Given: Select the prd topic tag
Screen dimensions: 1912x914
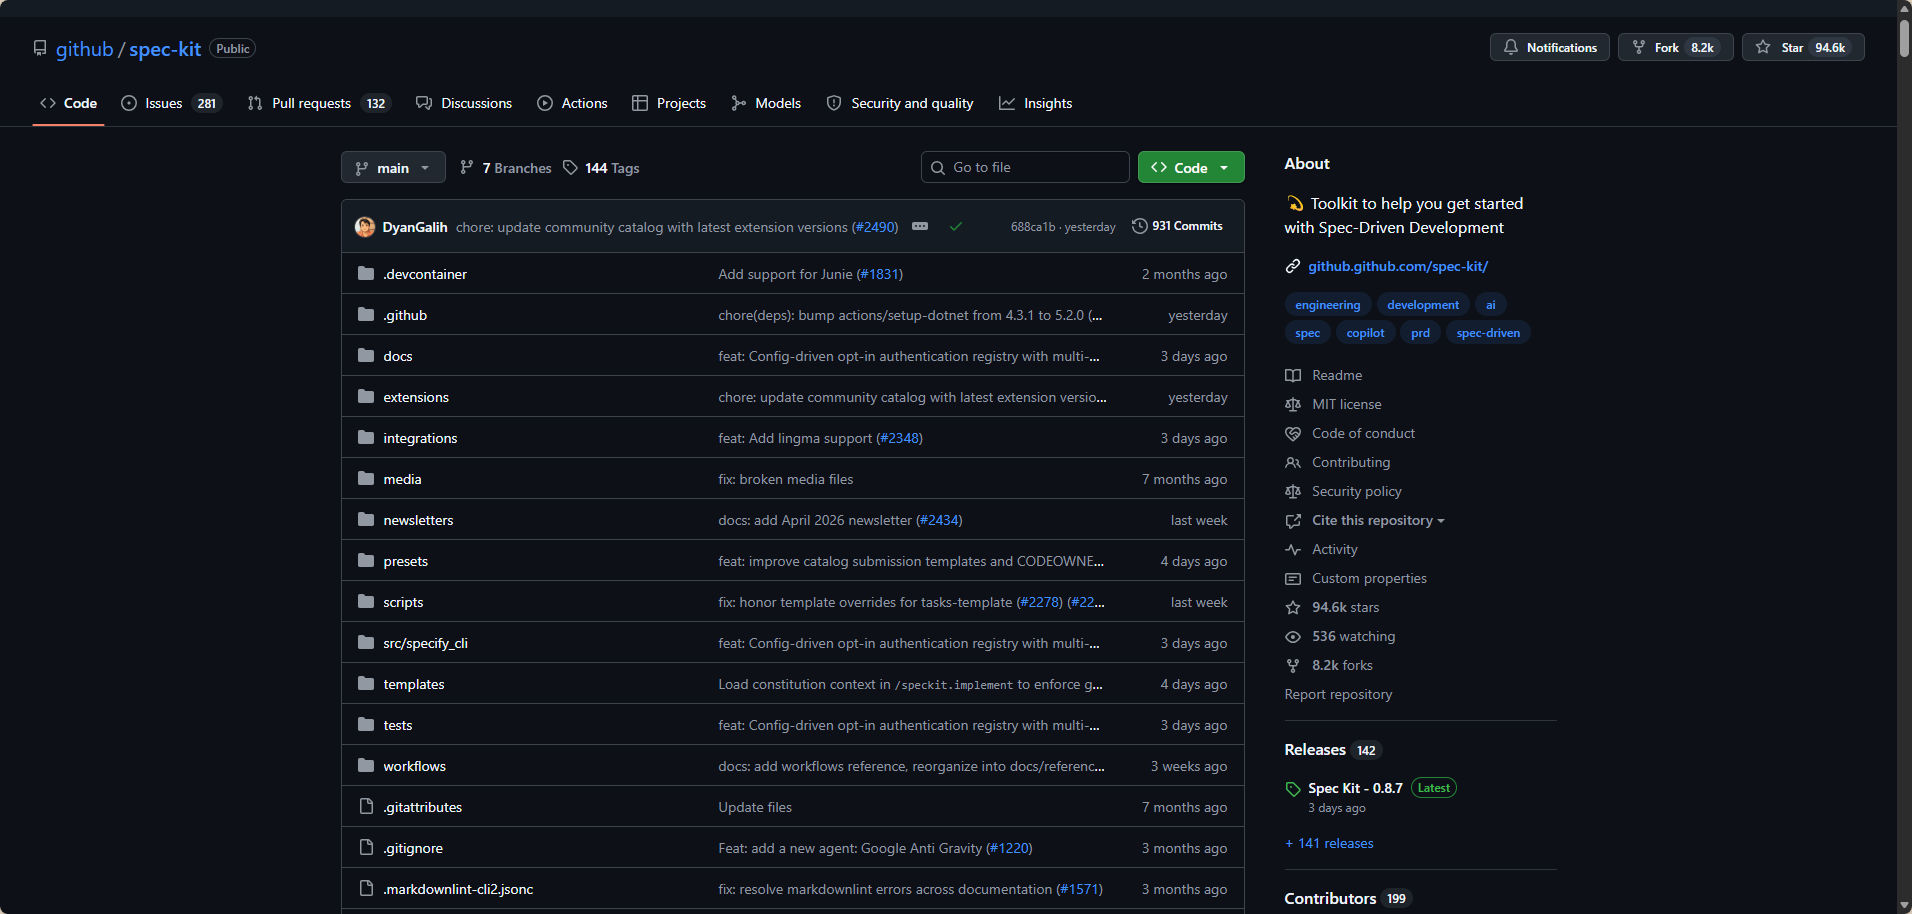Looking at the screenshot, I should pos(1420,333).
